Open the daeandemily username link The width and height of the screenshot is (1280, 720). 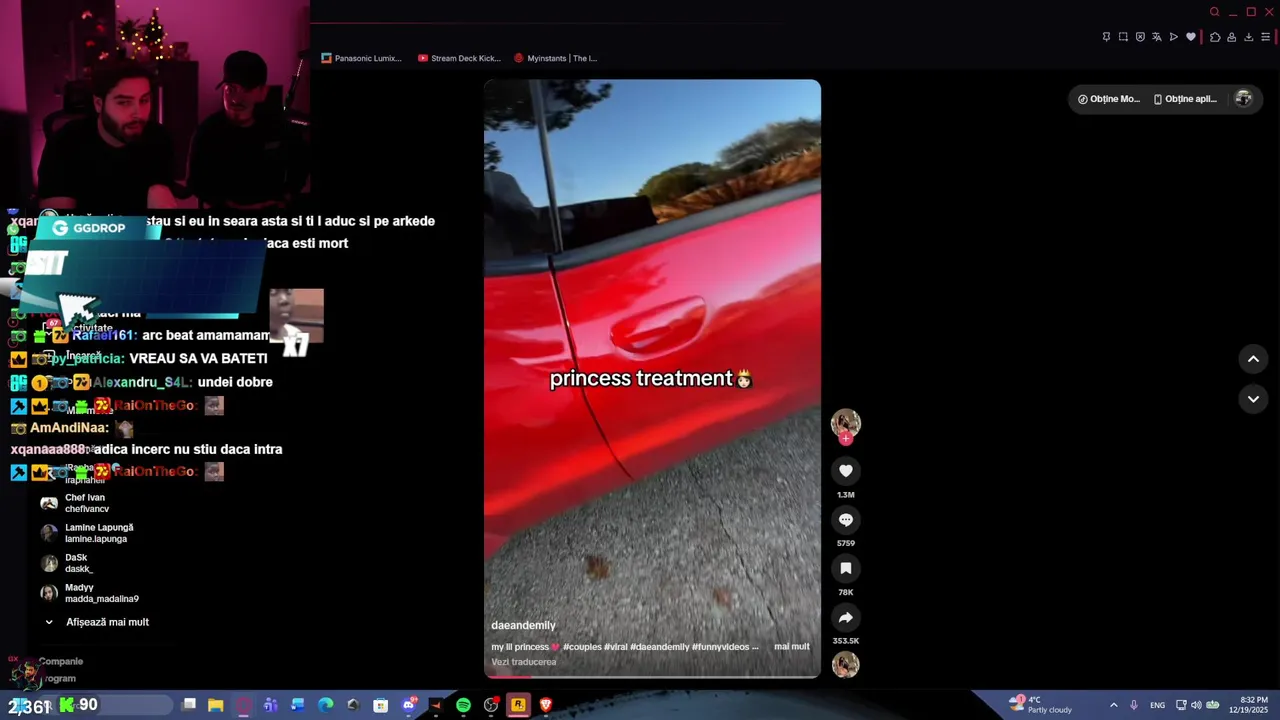point(523,625)
